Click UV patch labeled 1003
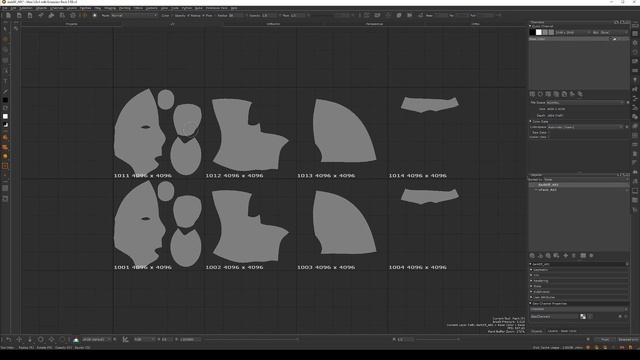This screenshot has height=360, width=640. [x=344, y=222]
